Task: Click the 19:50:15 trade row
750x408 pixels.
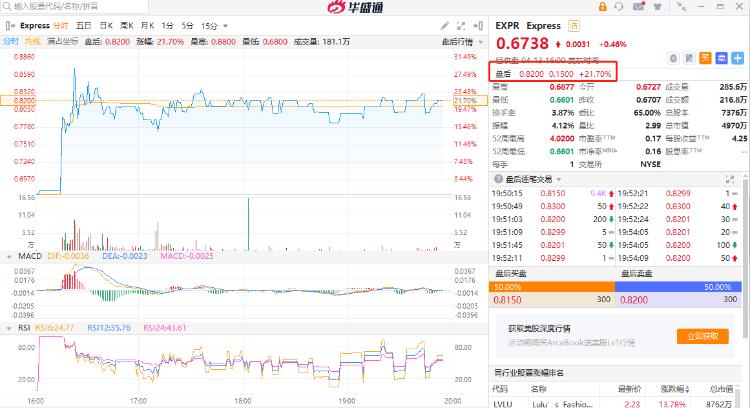Action: [553, 194]
